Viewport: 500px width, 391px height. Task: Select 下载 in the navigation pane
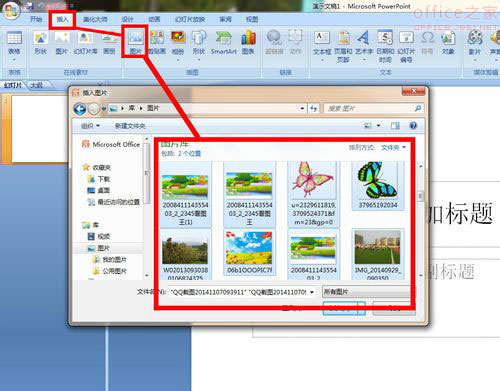99,179
